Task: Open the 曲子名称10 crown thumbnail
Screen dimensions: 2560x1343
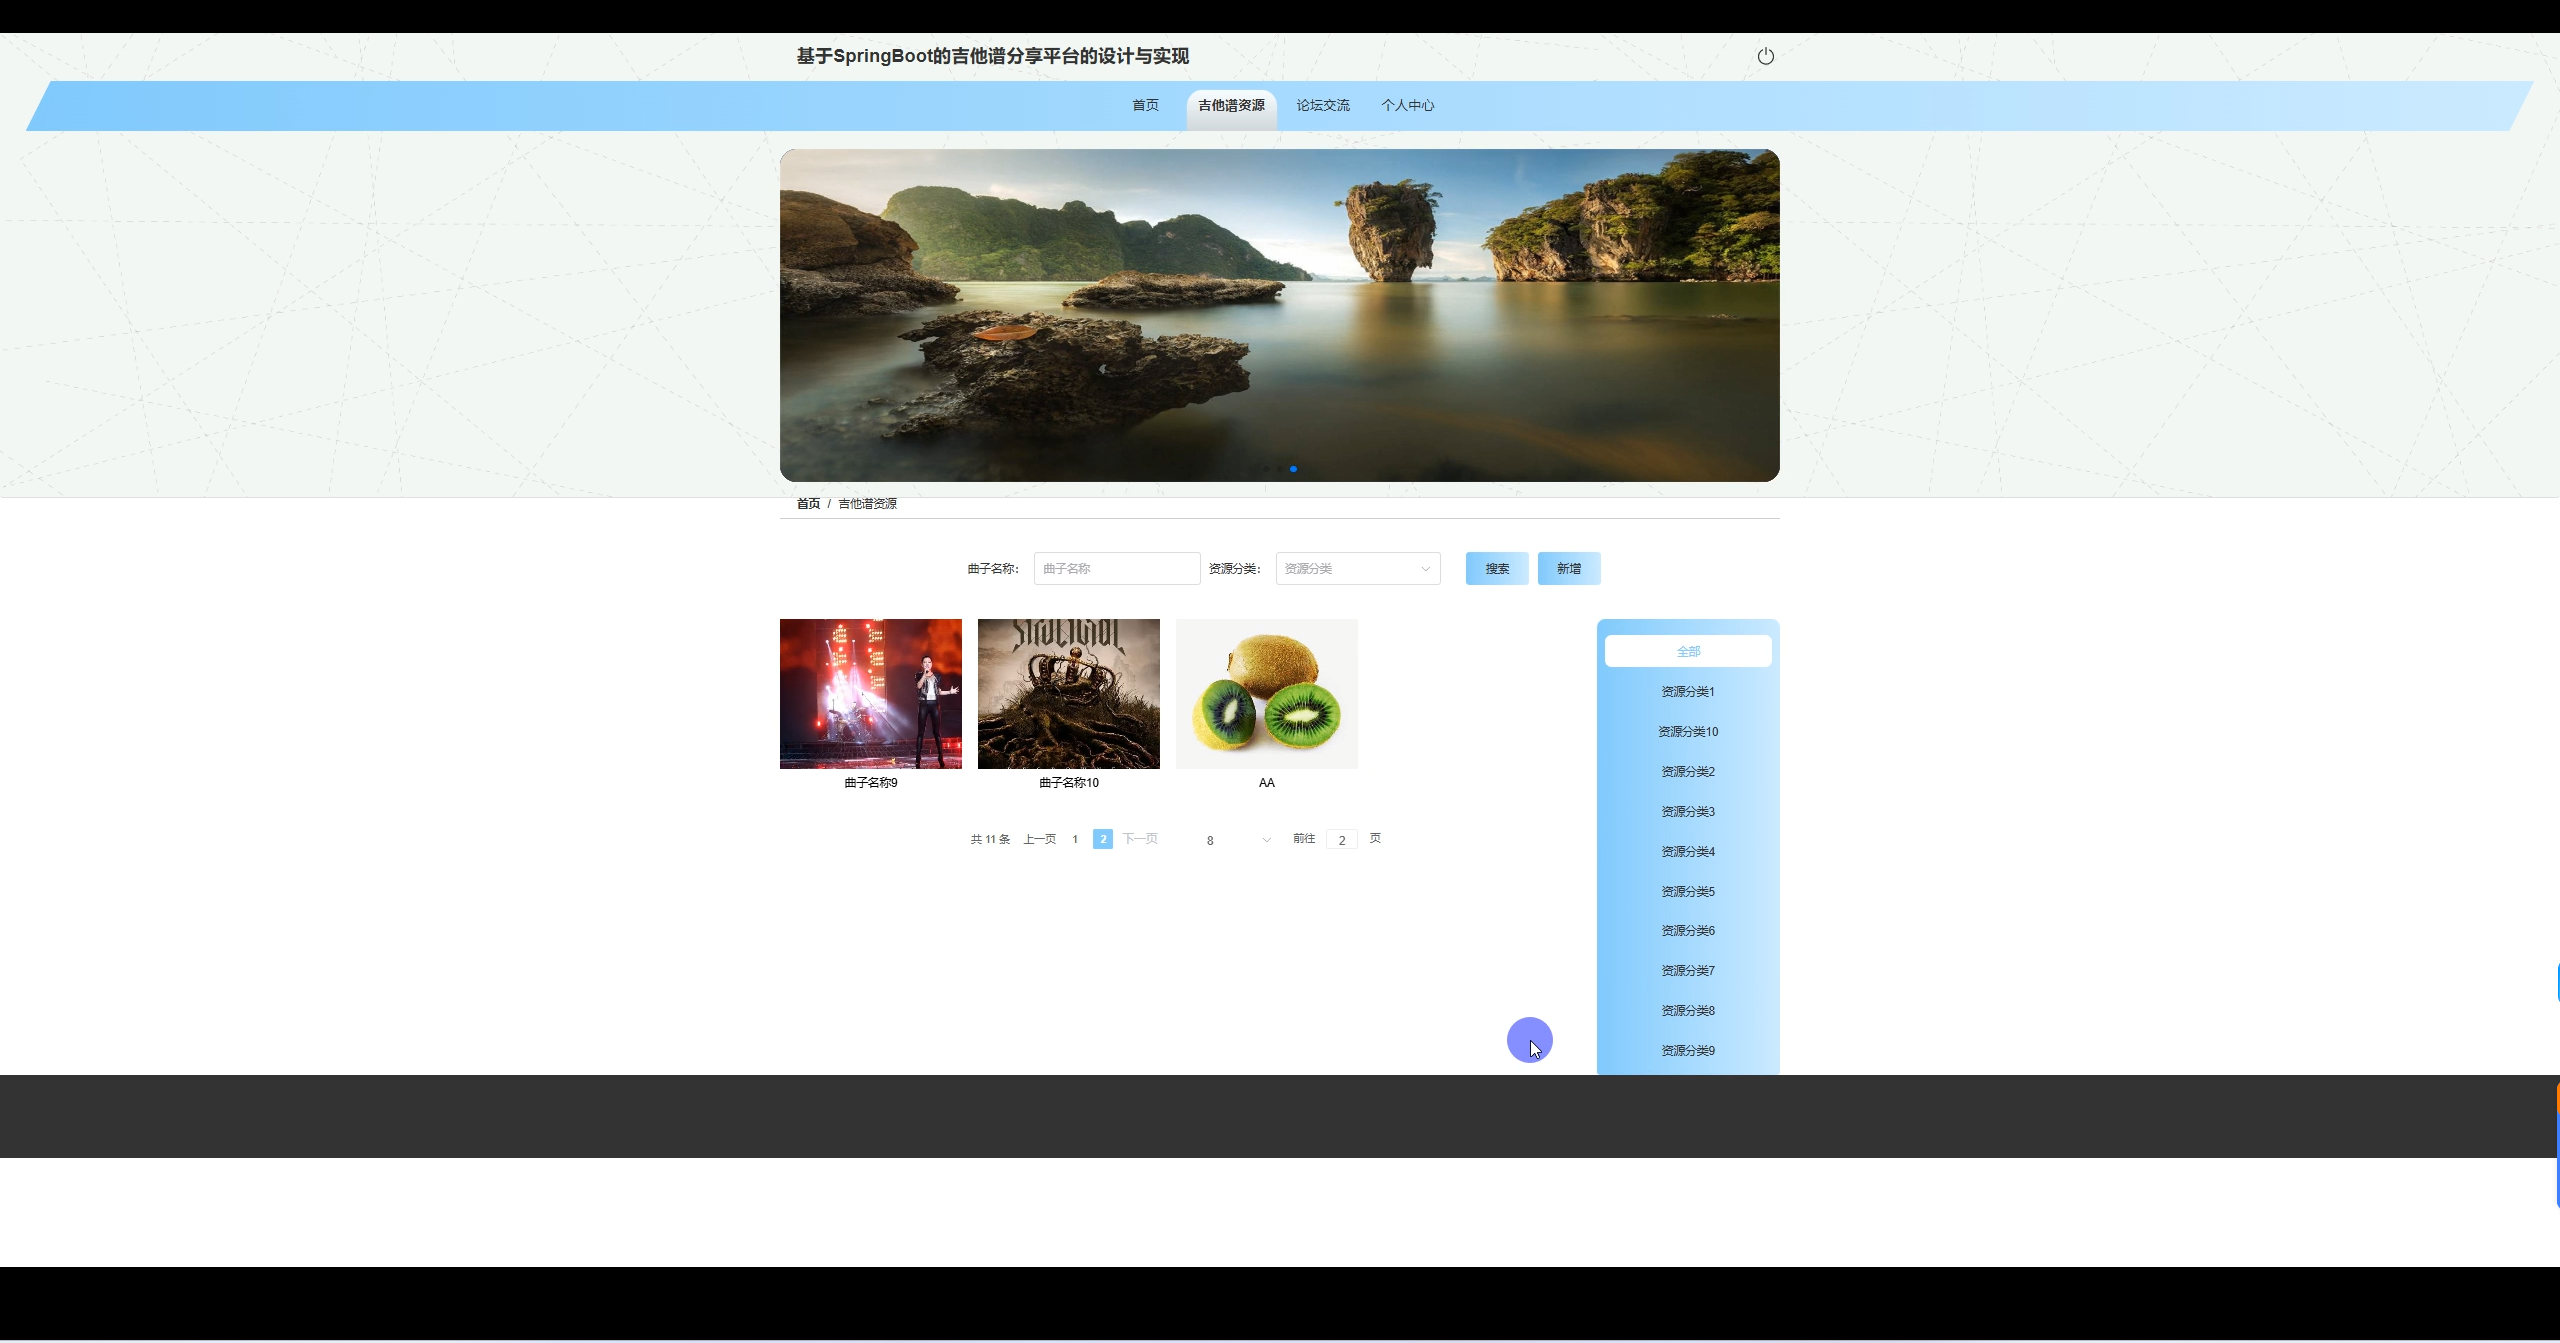Action: point(1068,694)
